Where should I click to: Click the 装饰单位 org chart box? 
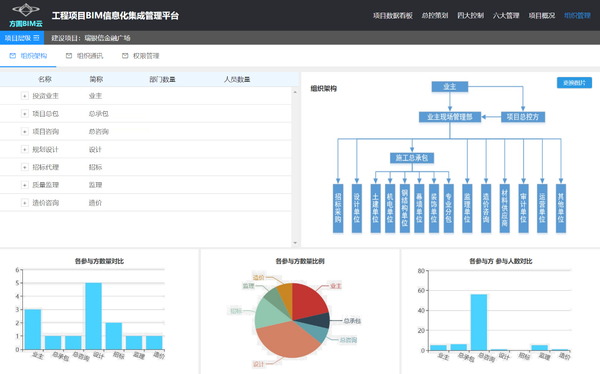click(434, 208)
